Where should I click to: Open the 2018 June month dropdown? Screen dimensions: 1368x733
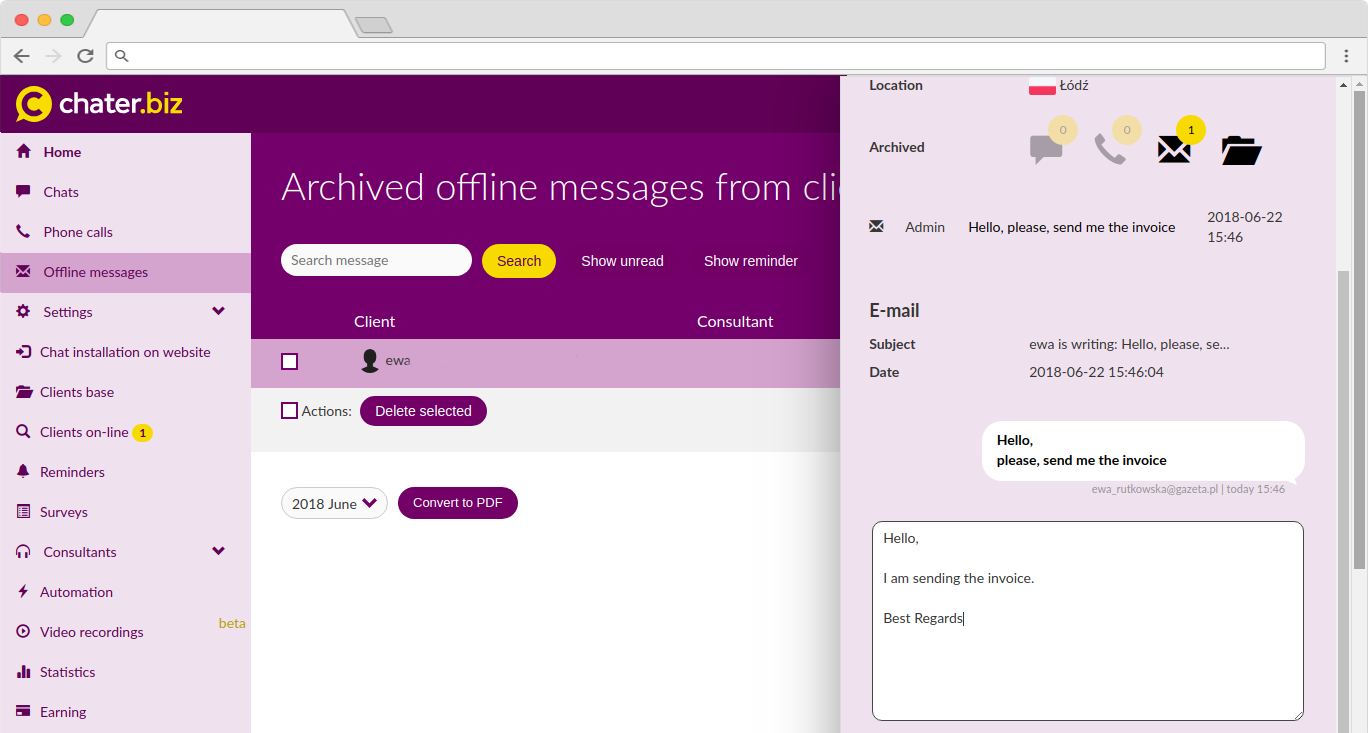tap(334, 503)
